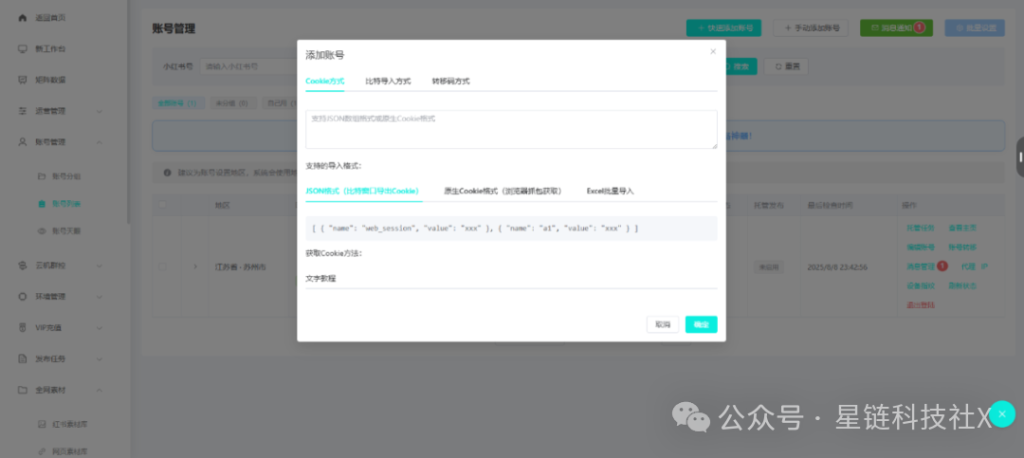Click the 账号转移 action link

963,248
